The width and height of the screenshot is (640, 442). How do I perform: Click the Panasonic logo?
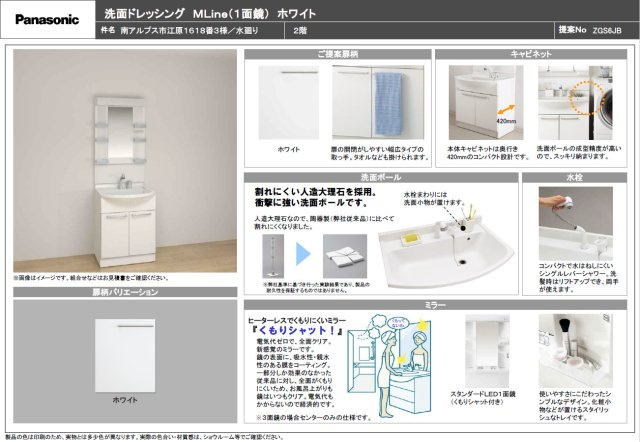pos(44,18)
